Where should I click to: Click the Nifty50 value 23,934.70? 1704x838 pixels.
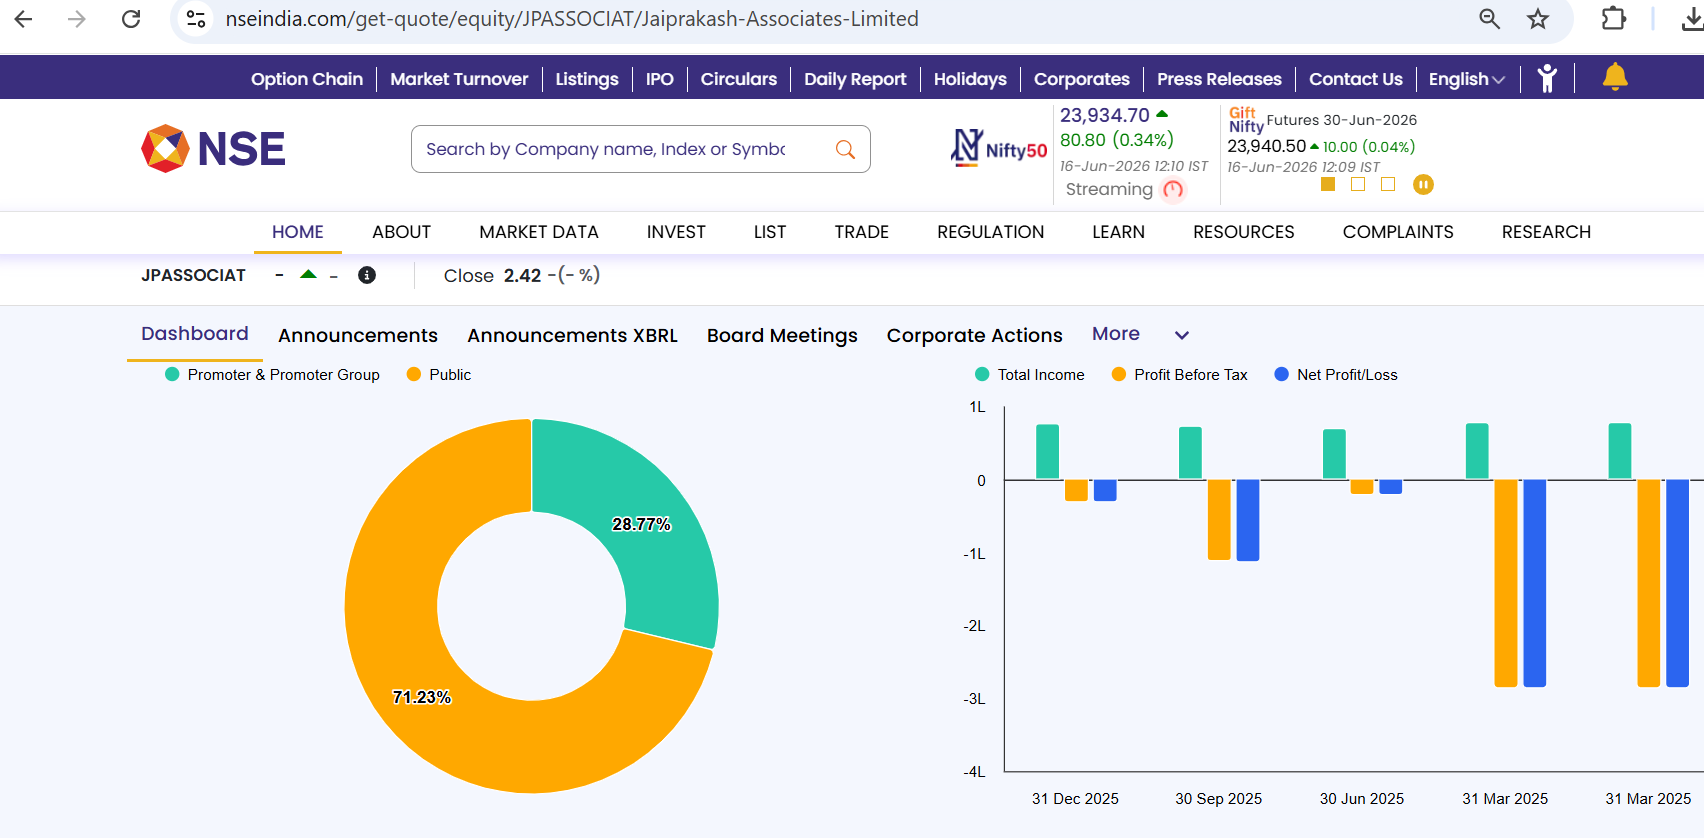[1105, 115]
